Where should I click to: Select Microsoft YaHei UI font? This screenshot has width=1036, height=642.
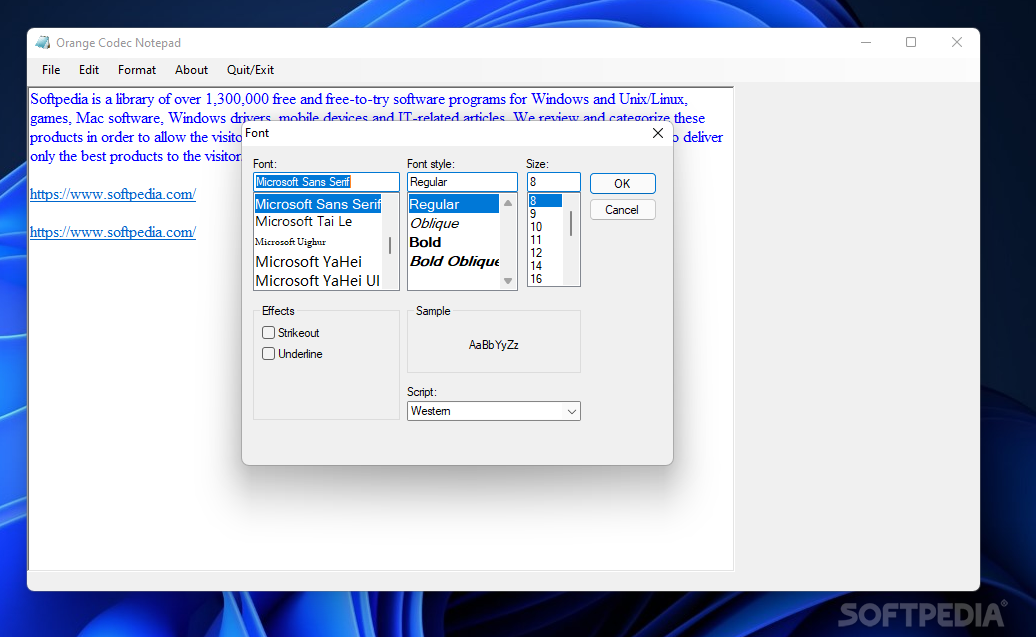[318, 281]
